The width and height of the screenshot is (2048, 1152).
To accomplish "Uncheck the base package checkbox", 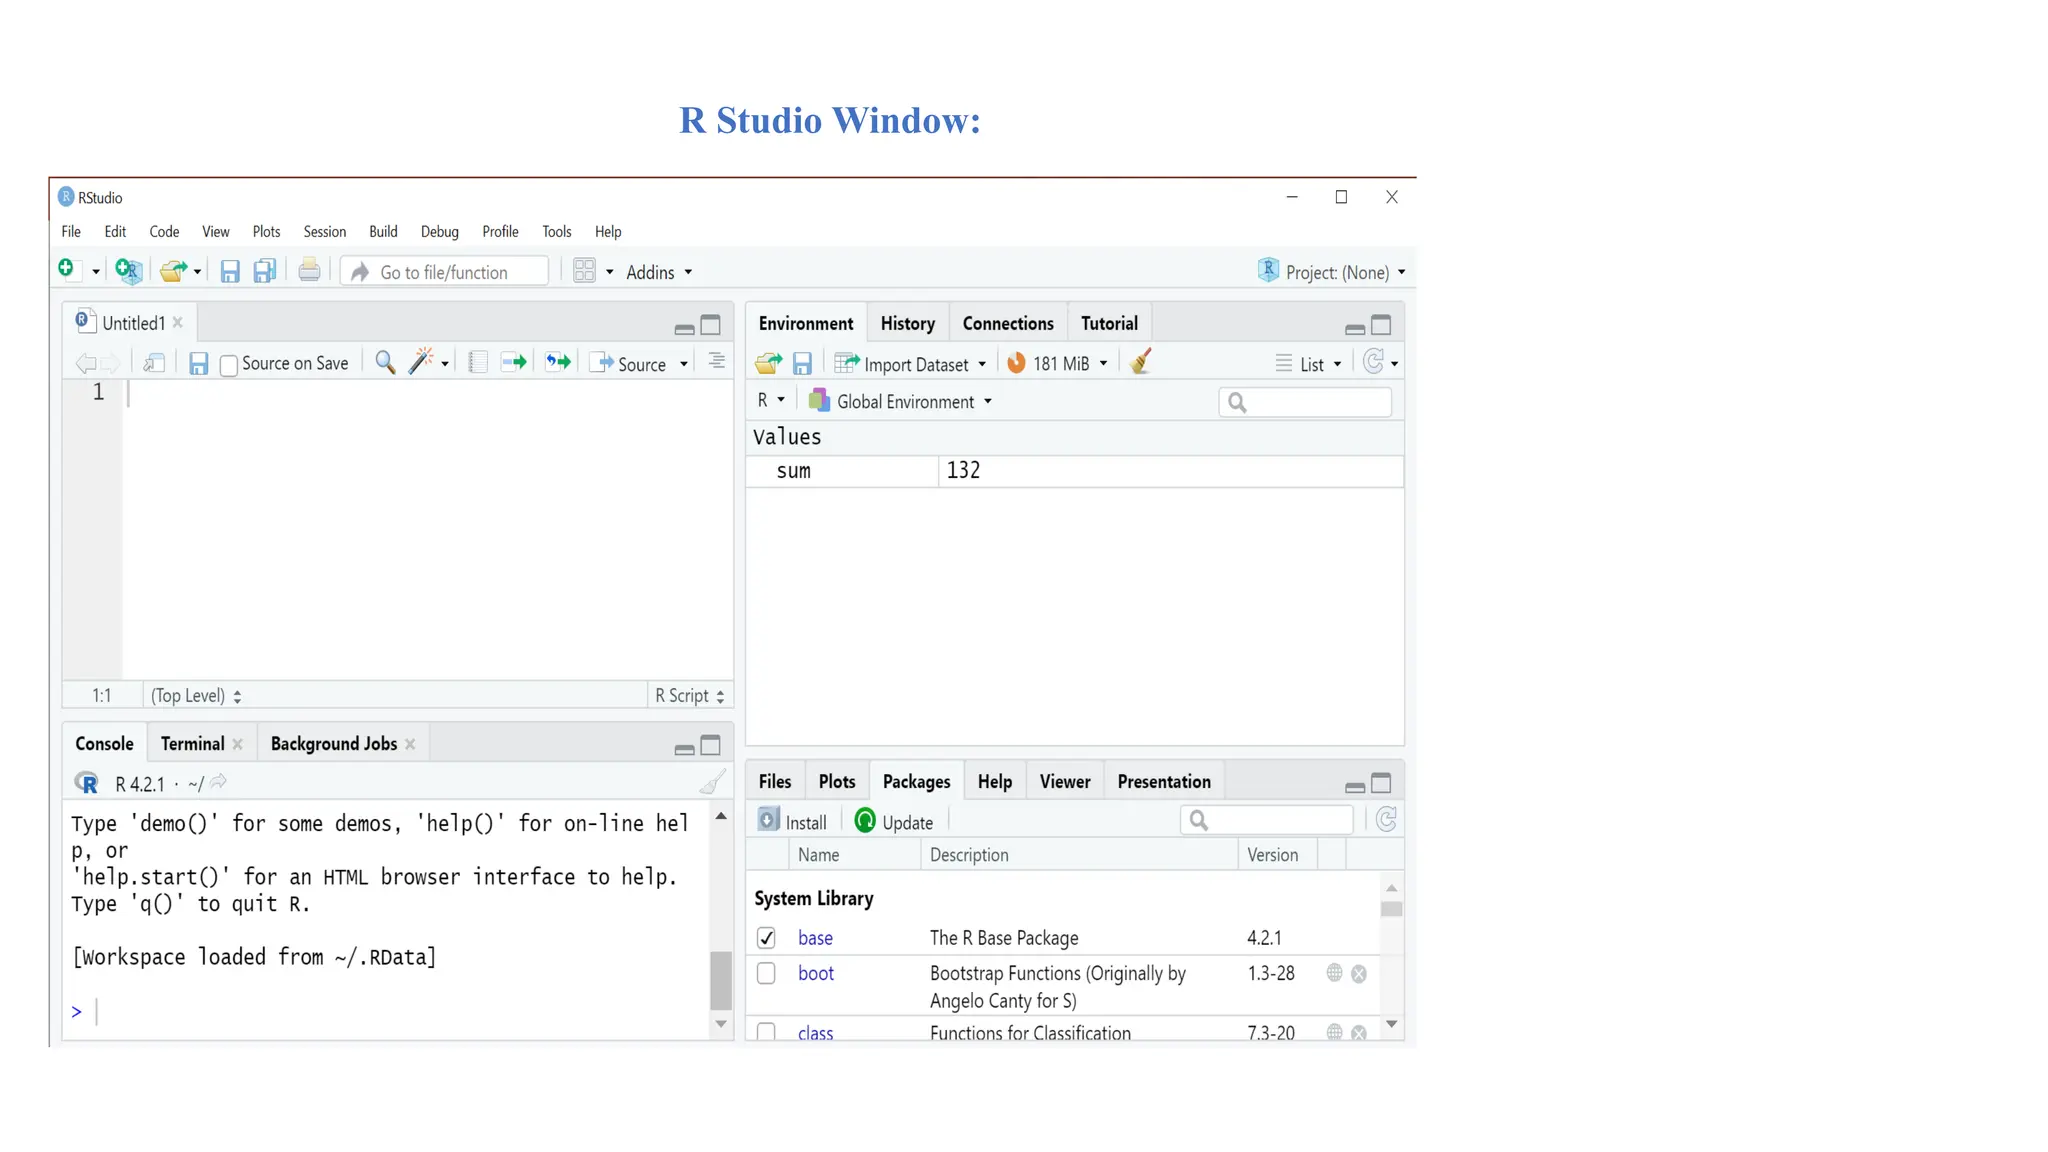I will point(766,938).
